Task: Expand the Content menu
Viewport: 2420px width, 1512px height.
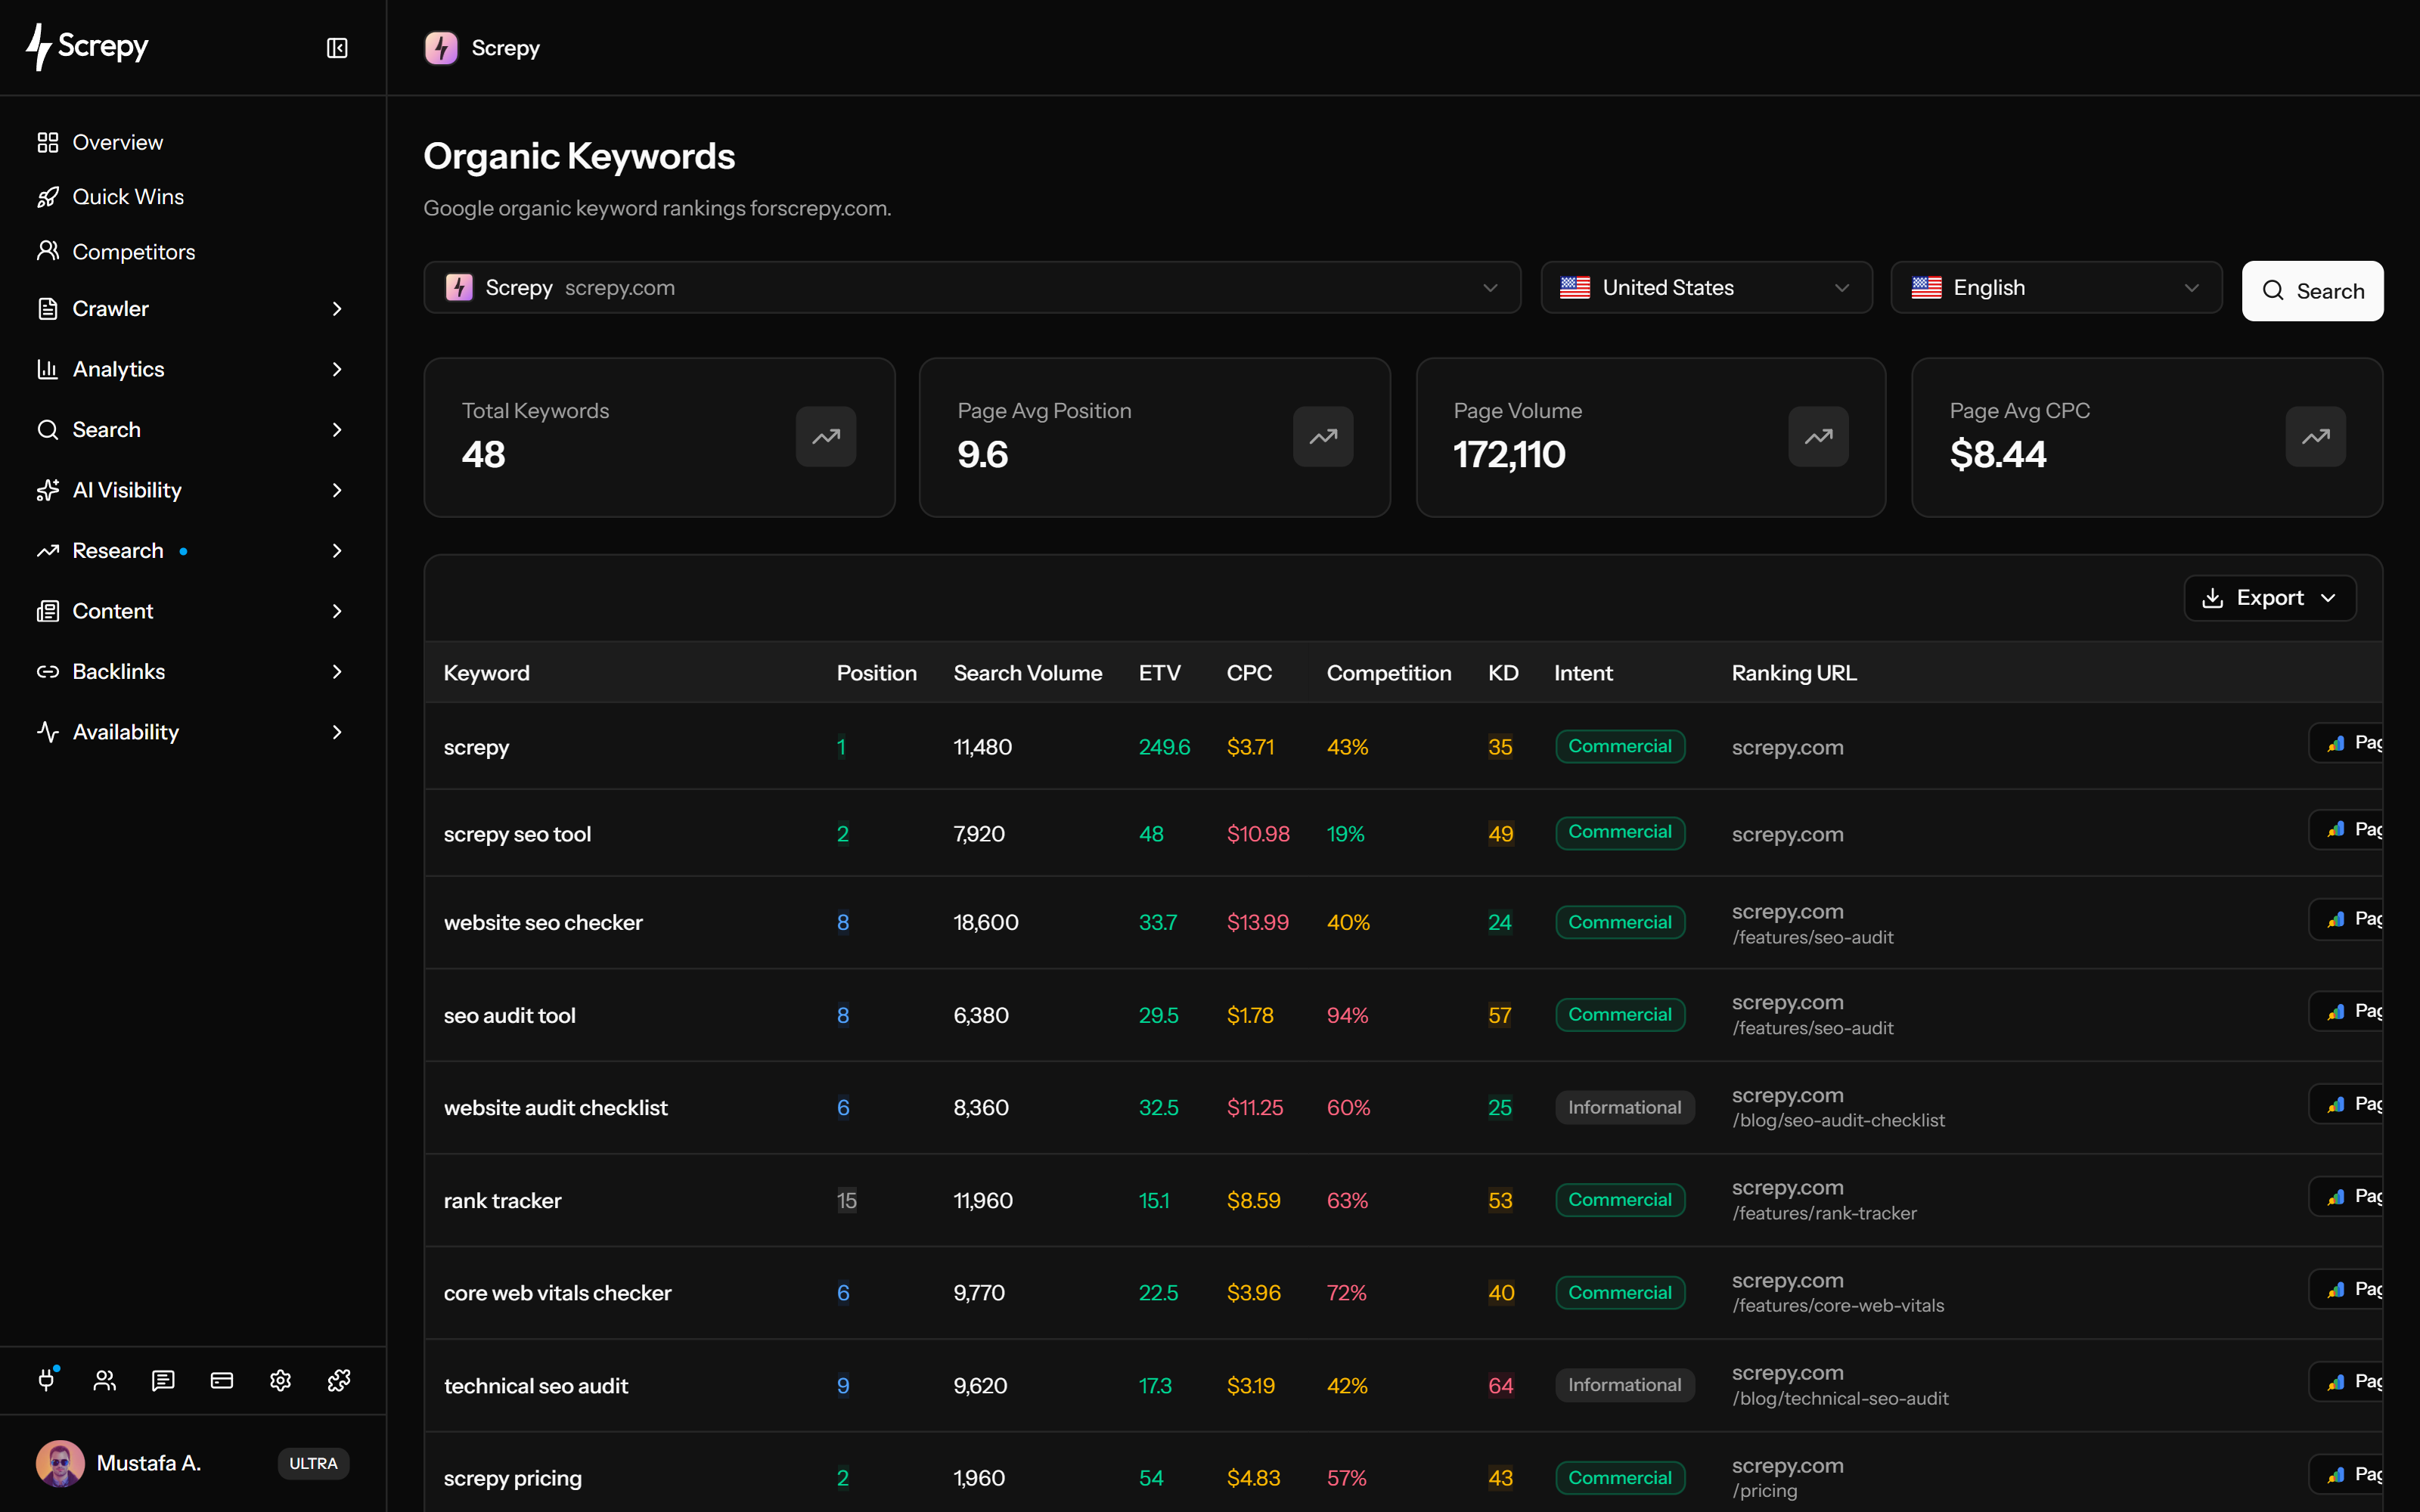Action: point(193,611)
